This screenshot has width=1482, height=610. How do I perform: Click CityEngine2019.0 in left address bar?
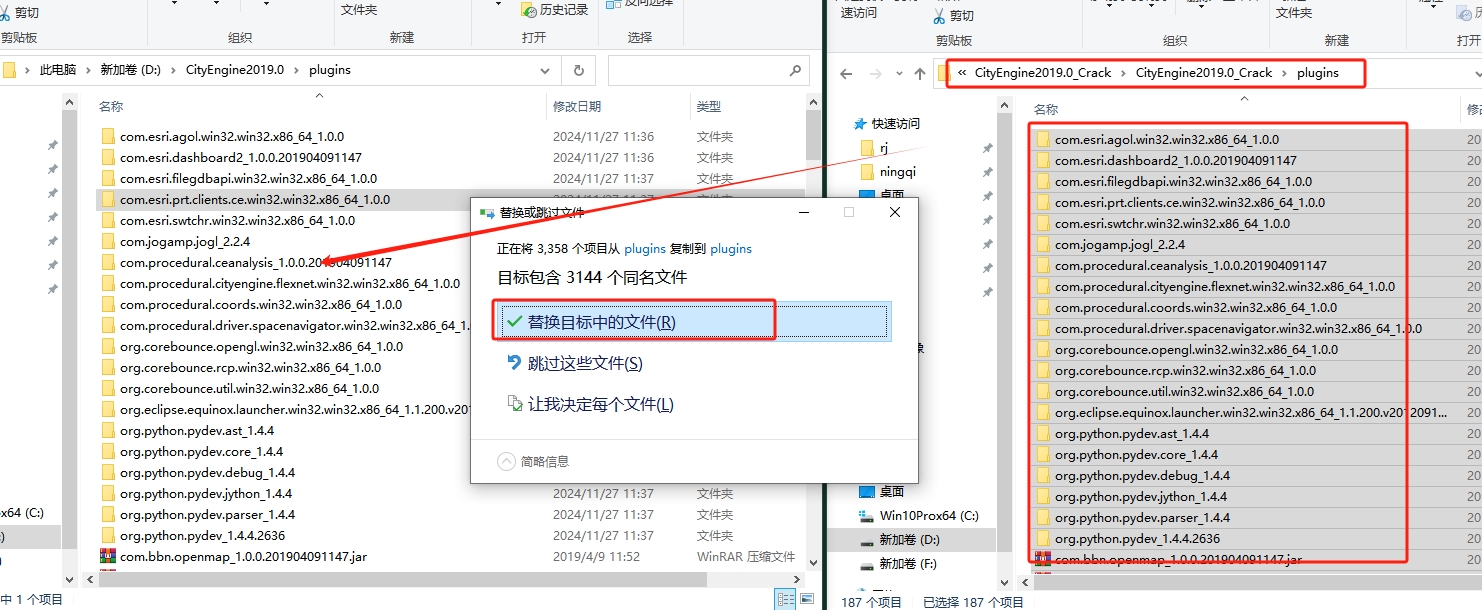tap(235, 70)
